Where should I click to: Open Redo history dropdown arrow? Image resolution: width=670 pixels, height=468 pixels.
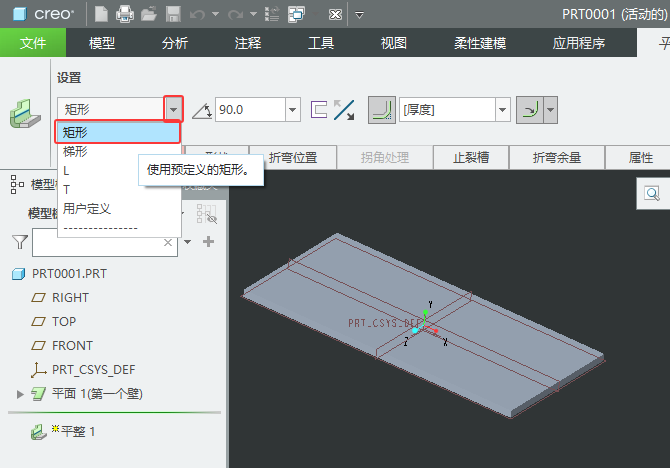(x=253, y=15)
